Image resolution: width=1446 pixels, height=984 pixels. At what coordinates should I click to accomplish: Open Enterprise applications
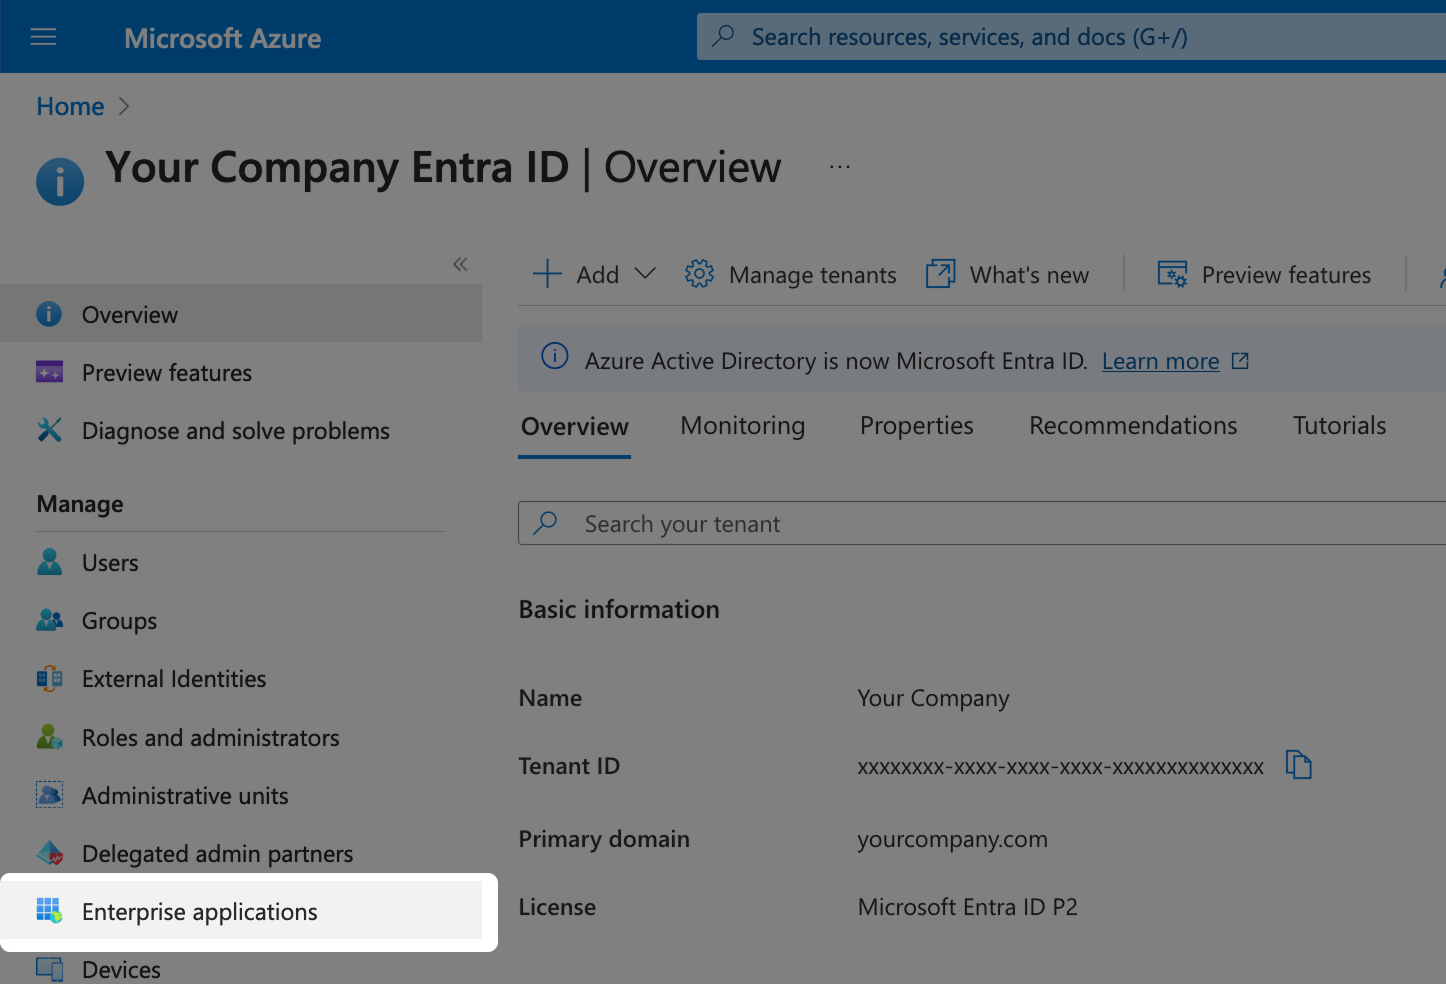pyautogui.click(x=199, y=911)
